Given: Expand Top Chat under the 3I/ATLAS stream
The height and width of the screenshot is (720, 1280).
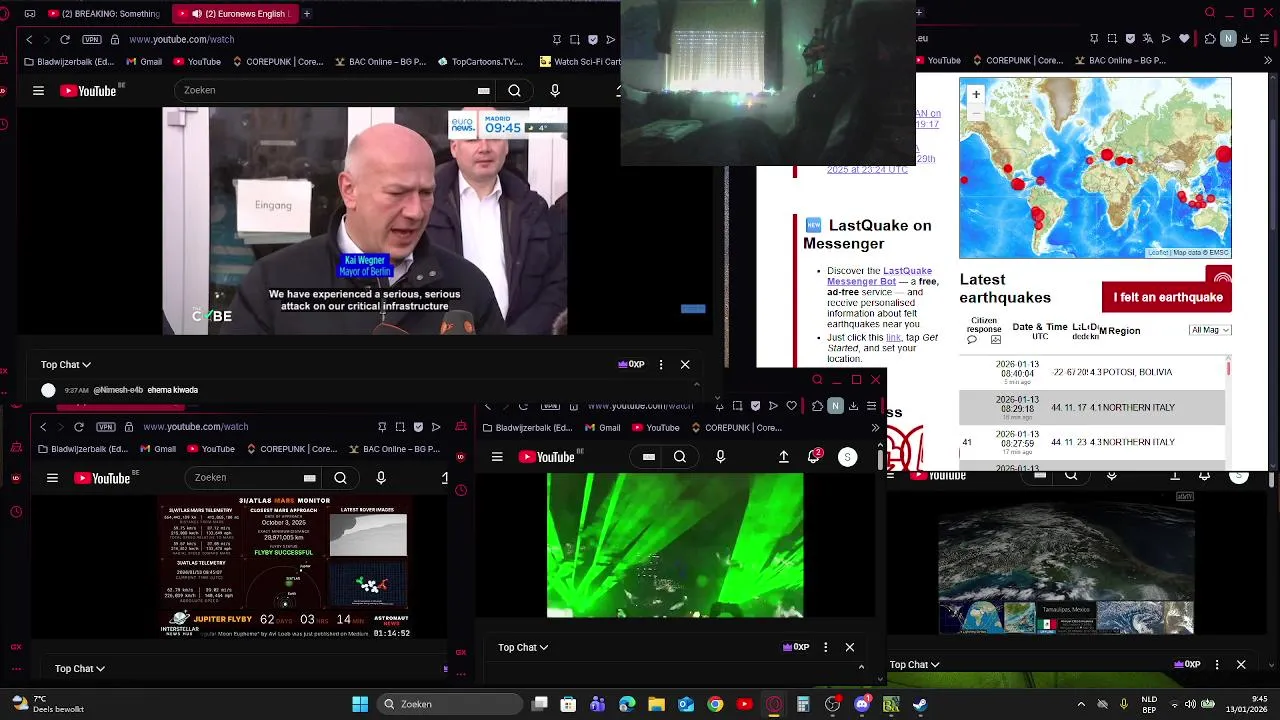Looking at the screenshot, I should 80,668.
